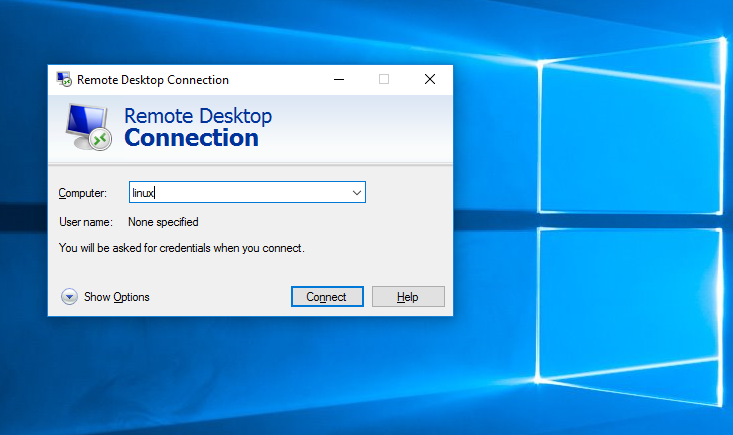This screenshot has height=435, width=733.
Task: Click the window title text
Action: [x=153, y=80]
